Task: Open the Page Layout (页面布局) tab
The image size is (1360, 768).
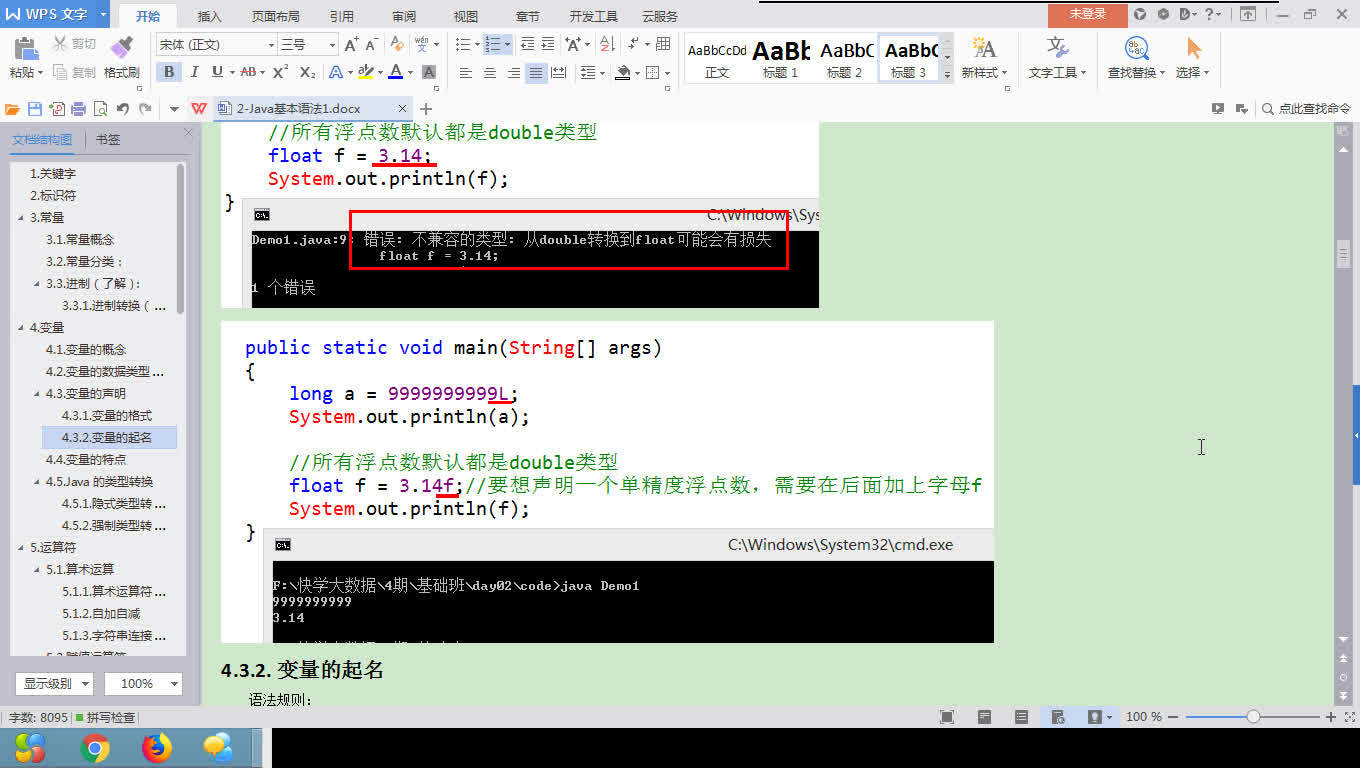Action: click(275, 16)
